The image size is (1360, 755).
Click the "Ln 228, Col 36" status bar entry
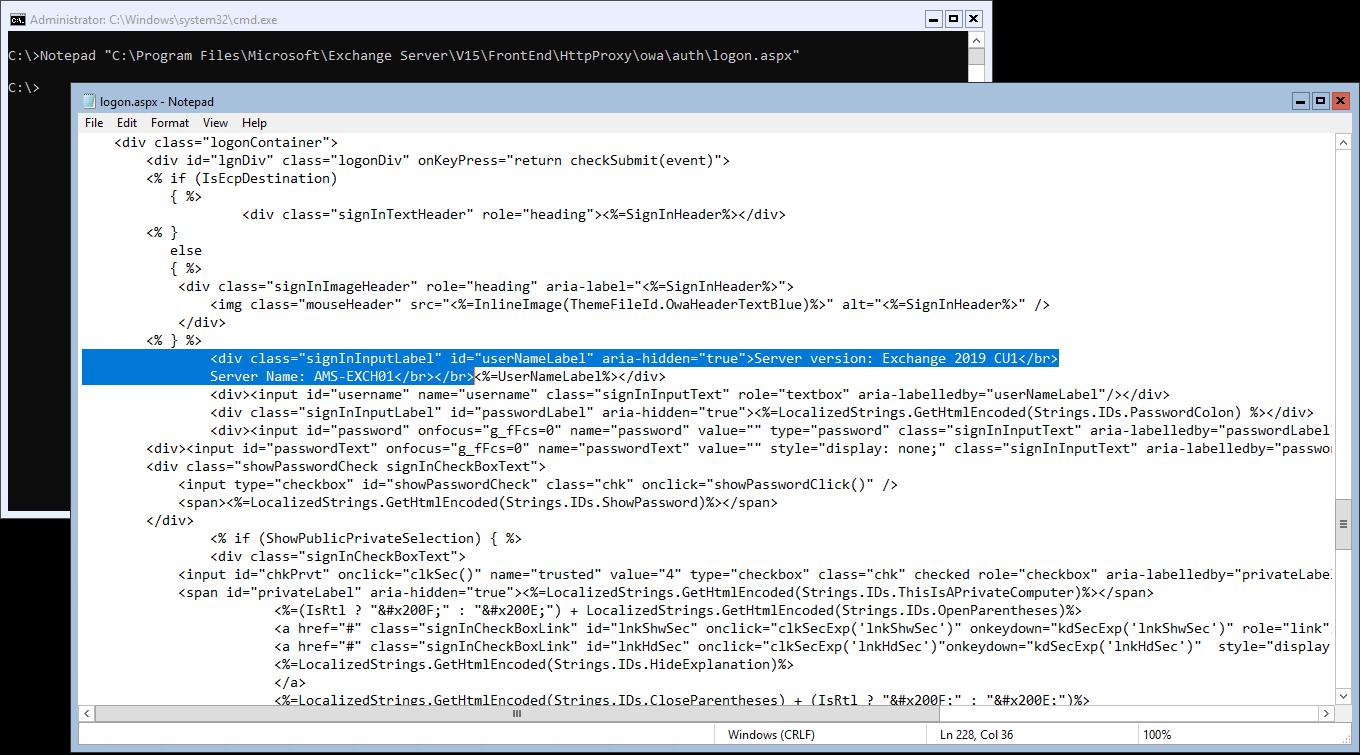[976, 735]
